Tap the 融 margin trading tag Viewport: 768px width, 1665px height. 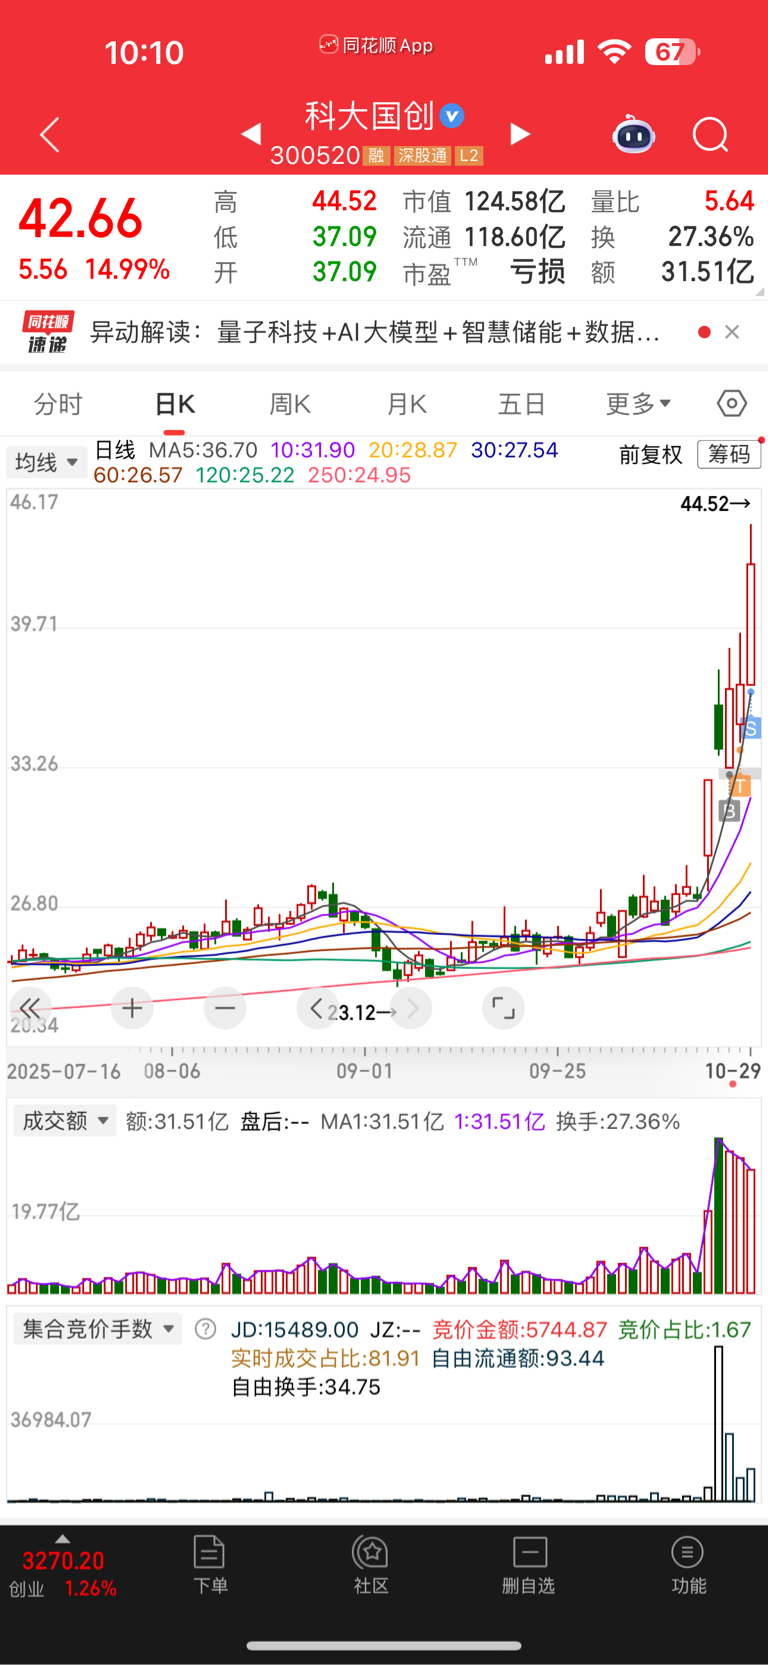coord(376,156)
